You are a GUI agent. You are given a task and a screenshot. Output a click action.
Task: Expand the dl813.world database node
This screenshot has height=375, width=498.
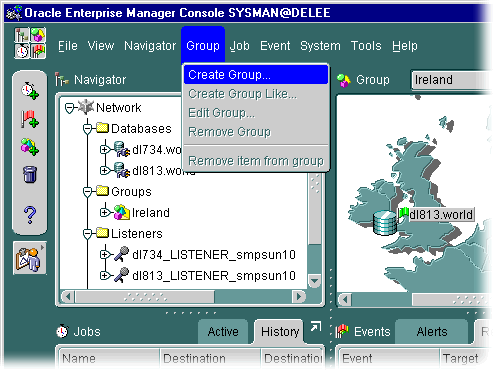point(105,171)
